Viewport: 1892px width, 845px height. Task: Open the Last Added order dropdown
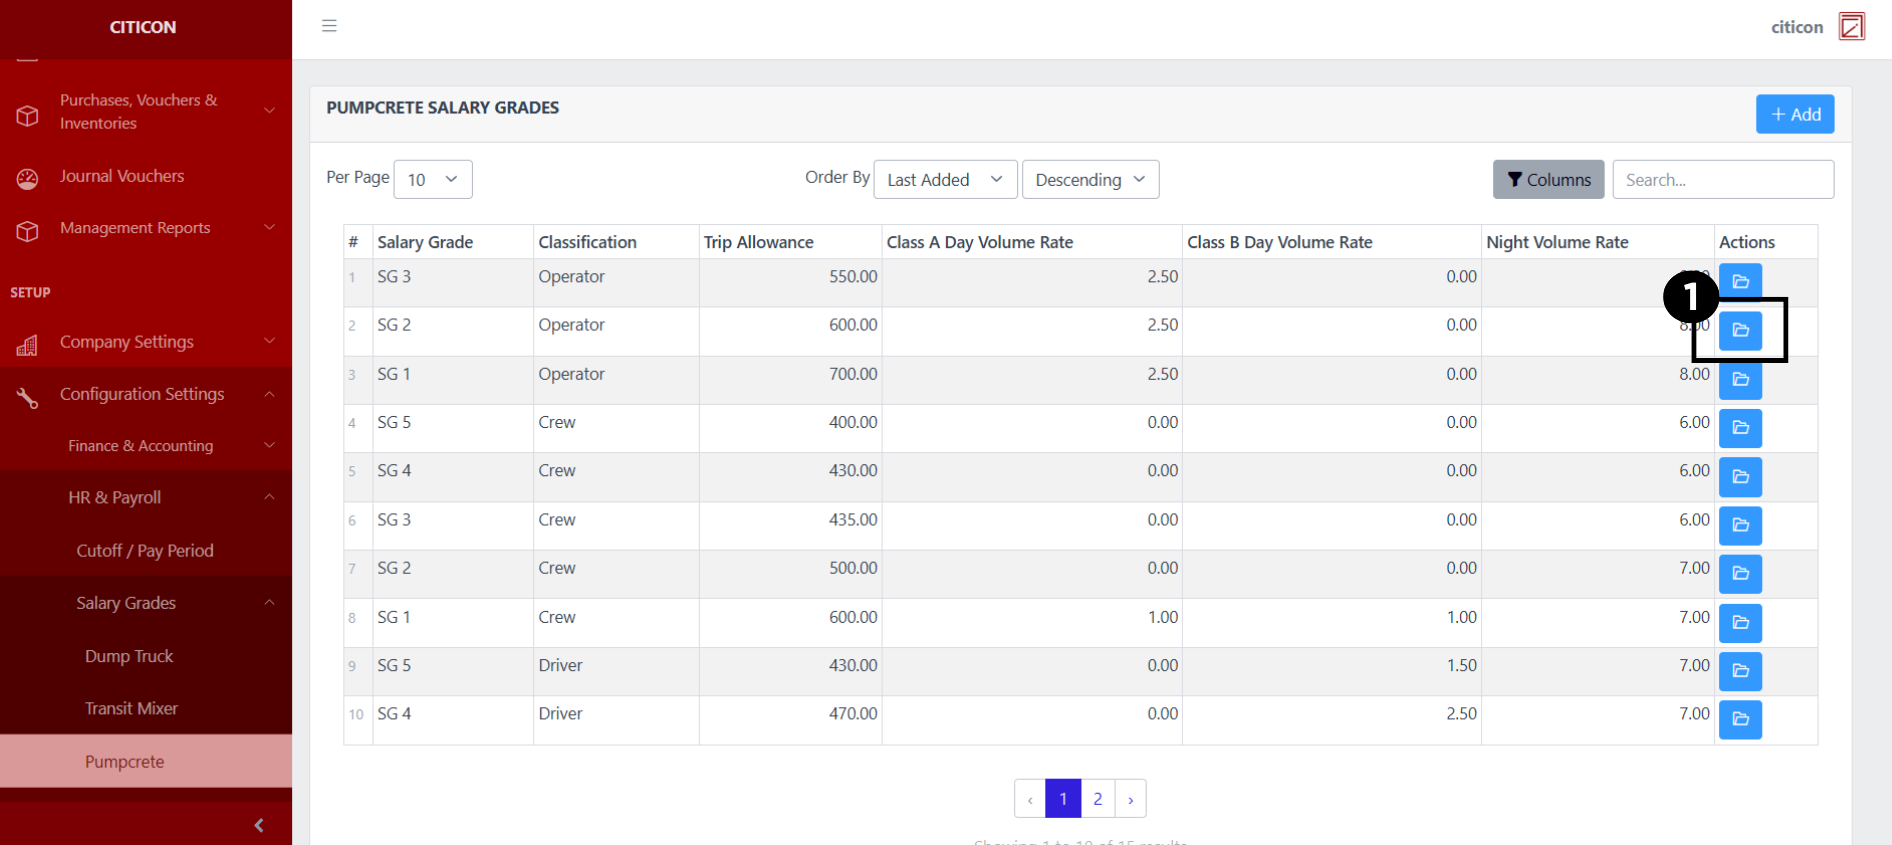click(945, 180)
